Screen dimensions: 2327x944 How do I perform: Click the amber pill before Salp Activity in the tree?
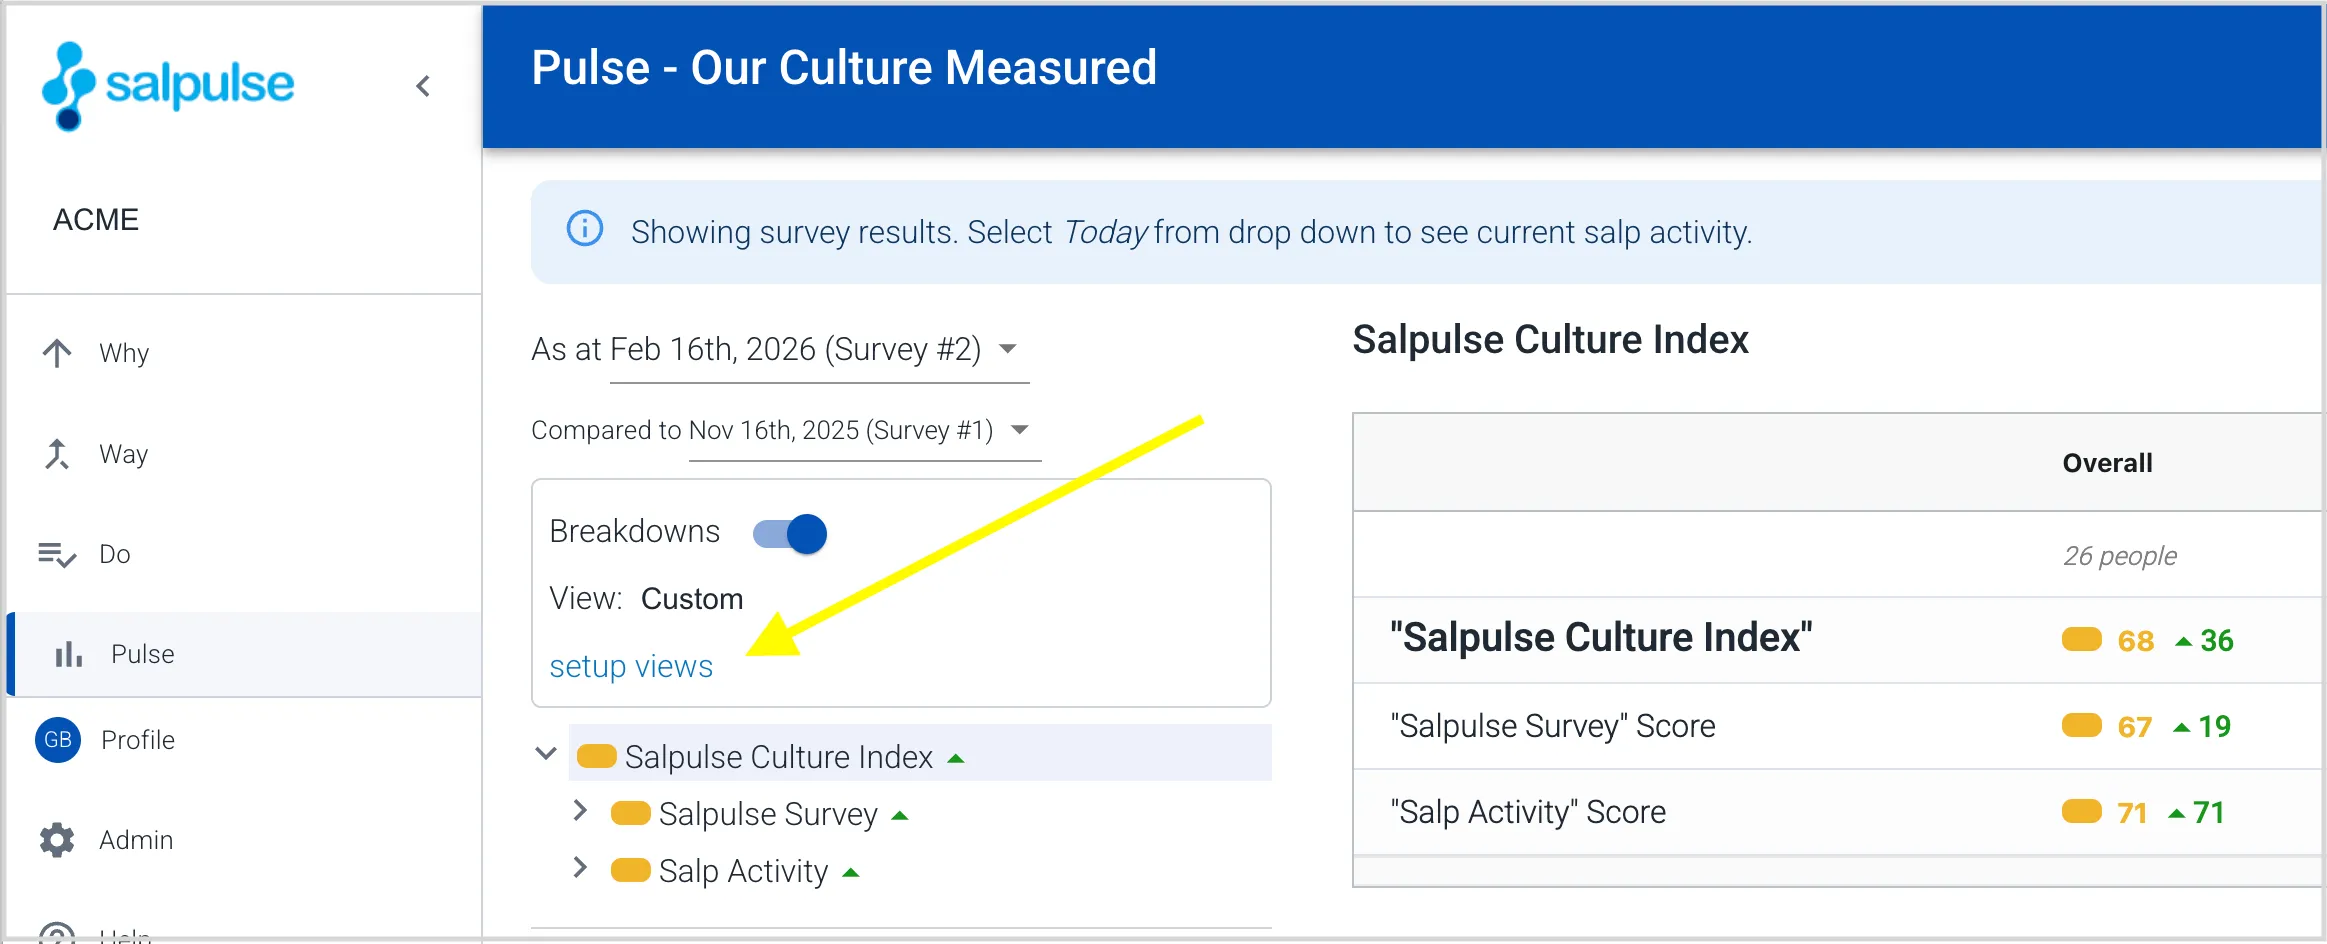click(x=631, y=870)
